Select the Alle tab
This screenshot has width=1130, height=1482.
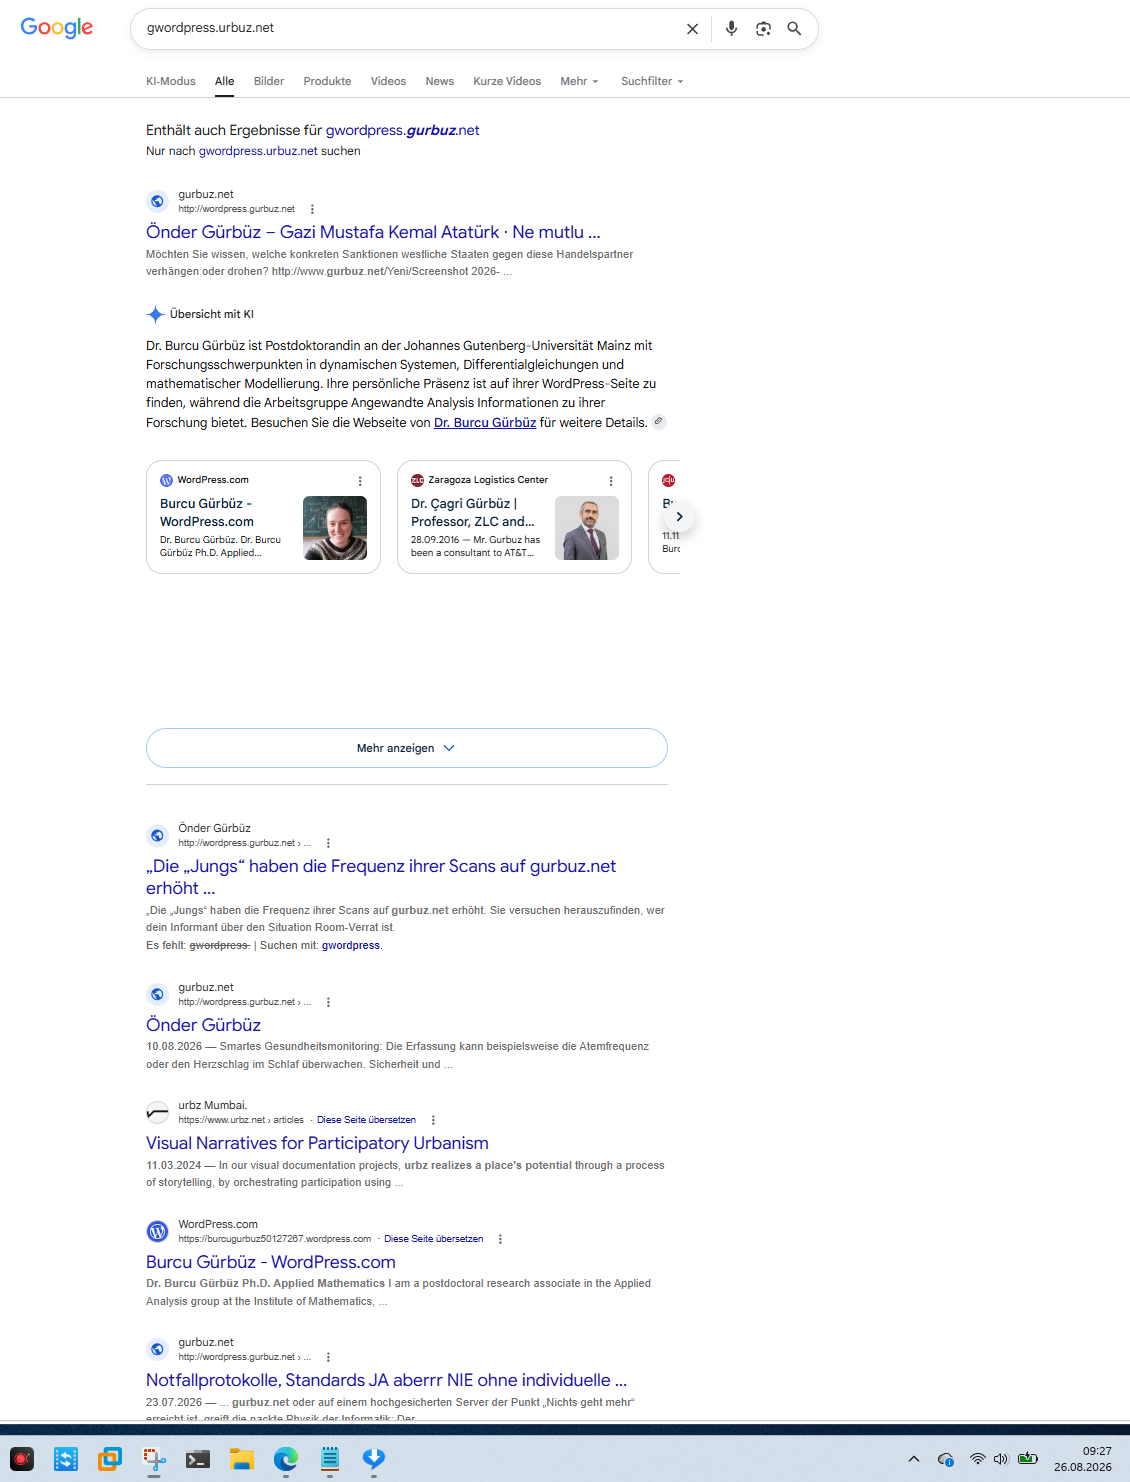click(x=224, y=81)
